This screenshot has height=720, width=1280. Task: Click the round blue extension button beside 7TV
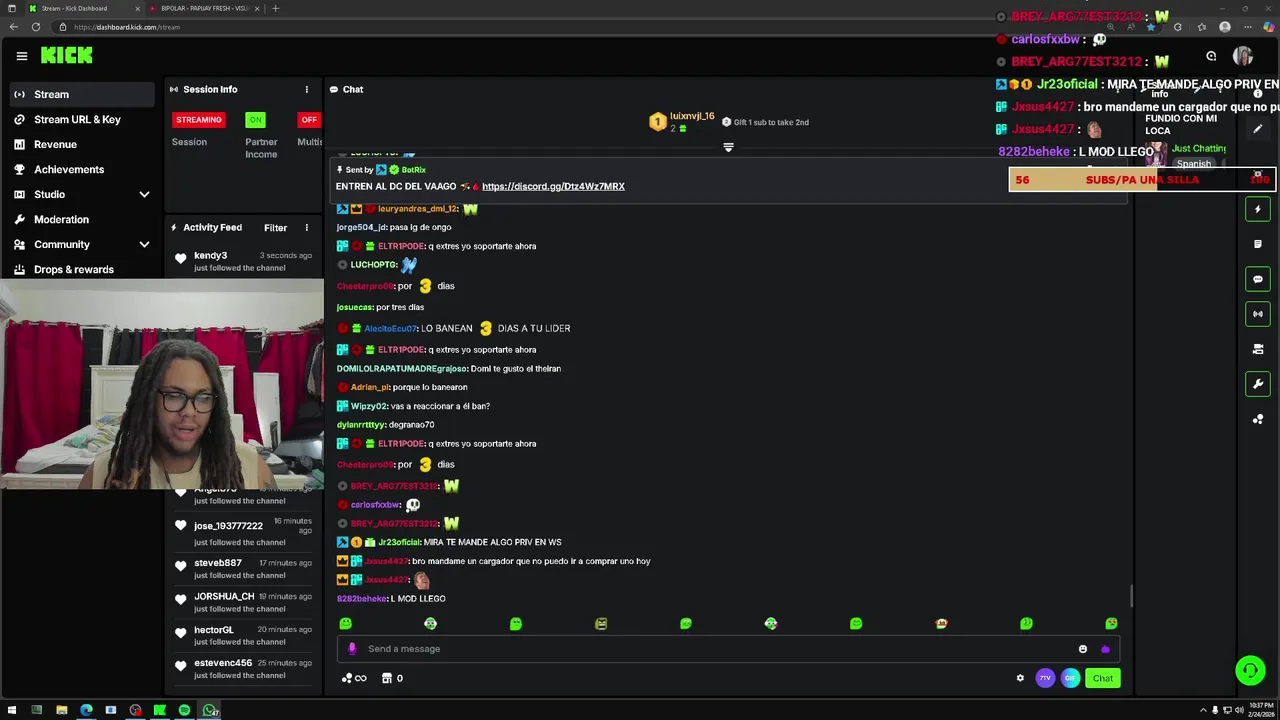pyautogui.click(x=1070, y=678)
